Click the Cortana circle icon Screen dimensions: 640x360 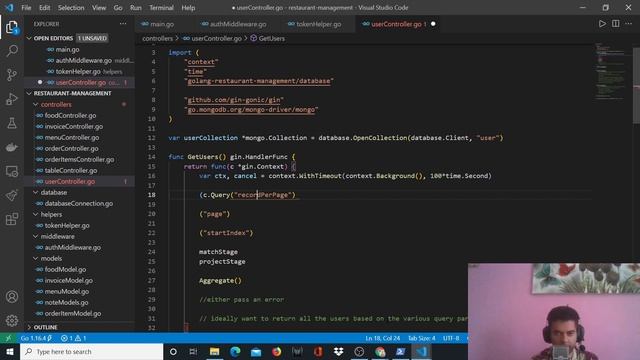(x=173, y=351)
